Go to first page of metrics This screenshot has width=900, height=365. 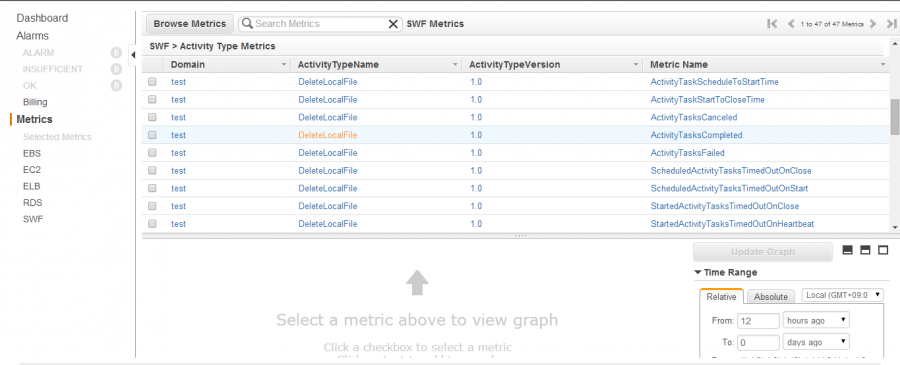pyautogui.click(x=772, y=24)
